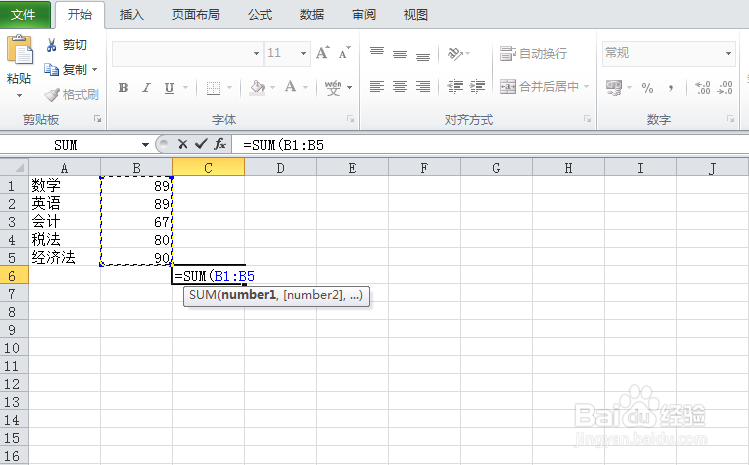Click the text orientation icon
749x465 pixels.
tap(456, 53)
